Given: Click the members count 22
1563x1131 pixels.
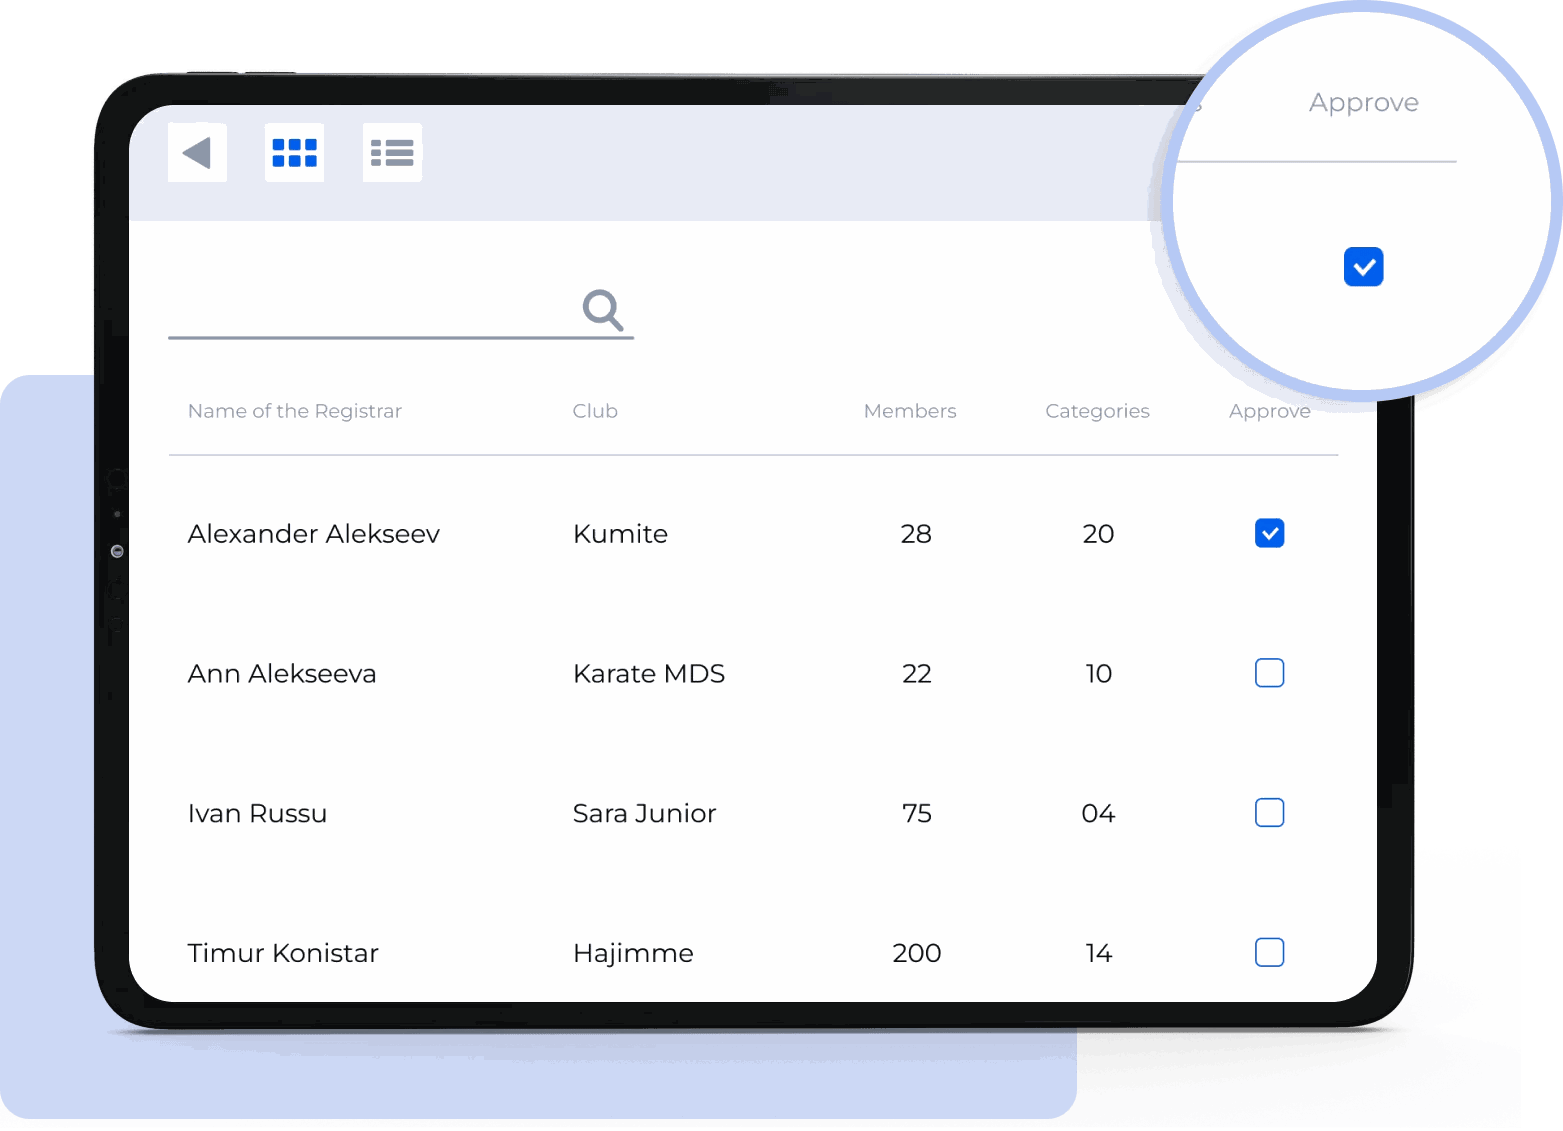Looking at the screenshot, I should coord(916,674).
